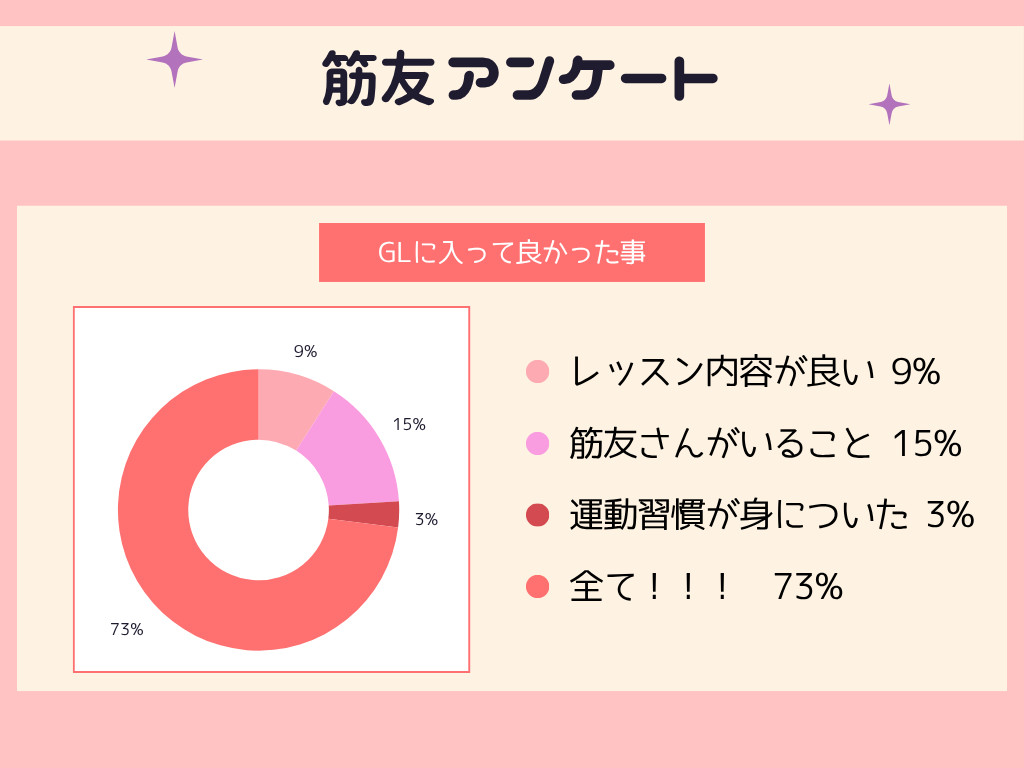This screenshot has height=768, width=1024.
Task: Click the violet-pink legend dot for 筋友さんがいること
Action: 537,443
